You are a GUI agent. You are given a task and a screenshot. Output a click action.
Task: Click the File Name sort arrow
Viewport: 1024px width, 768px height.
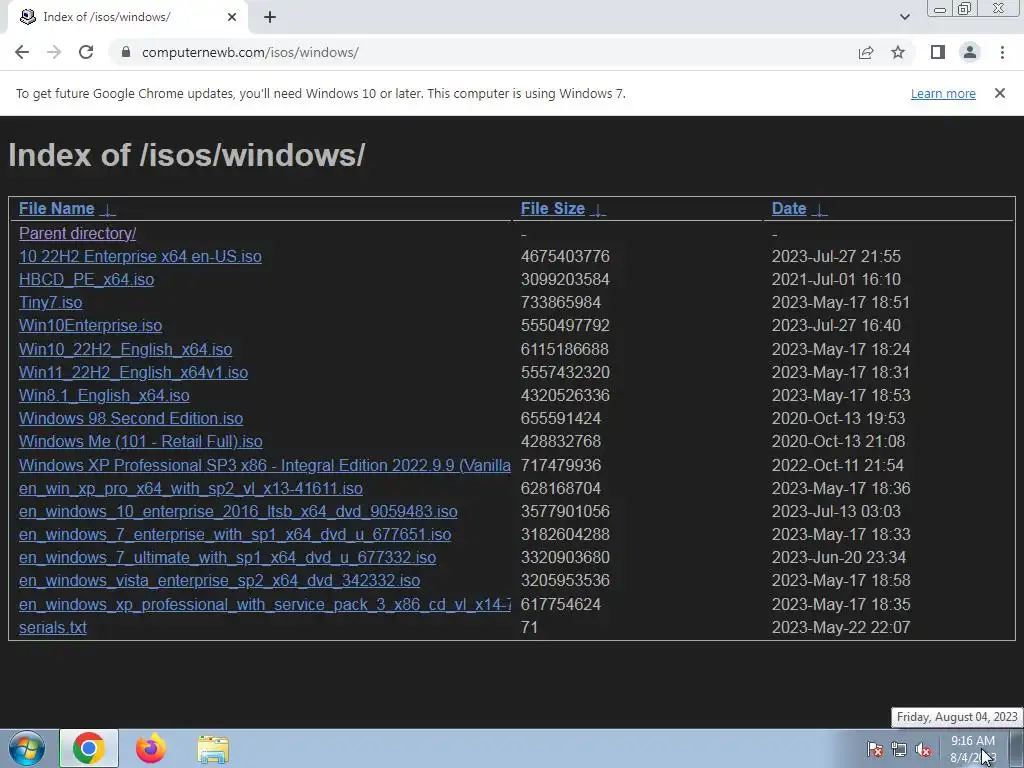(x=108, y=210)
